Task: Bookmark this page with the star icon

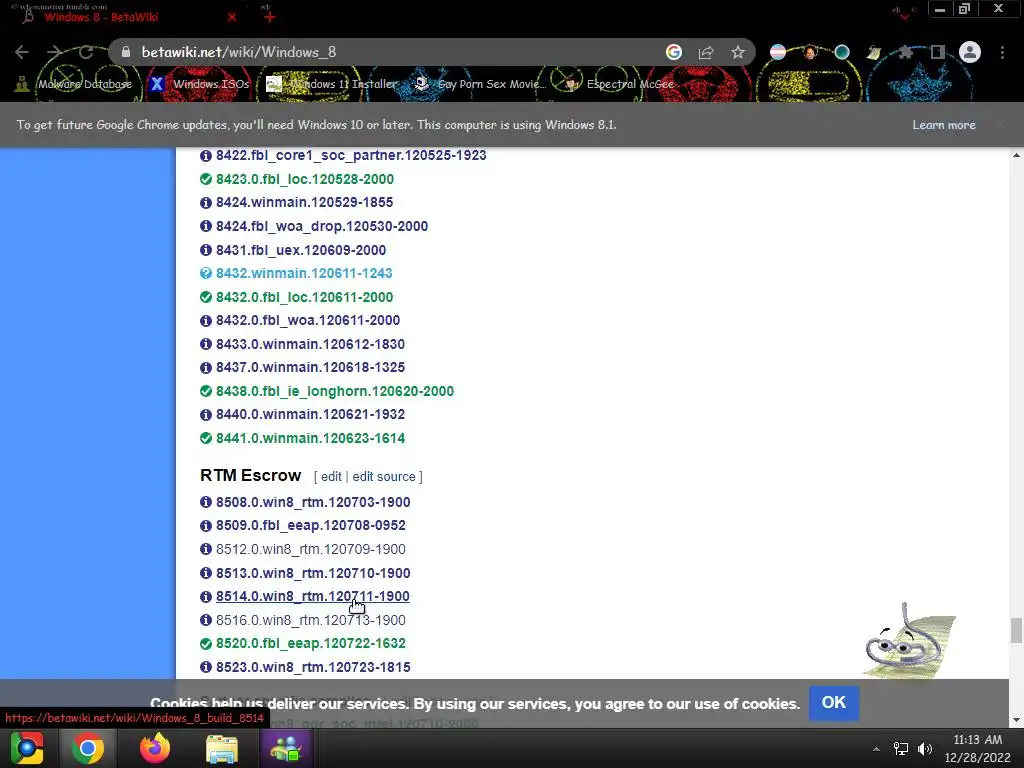Action: 738,52
